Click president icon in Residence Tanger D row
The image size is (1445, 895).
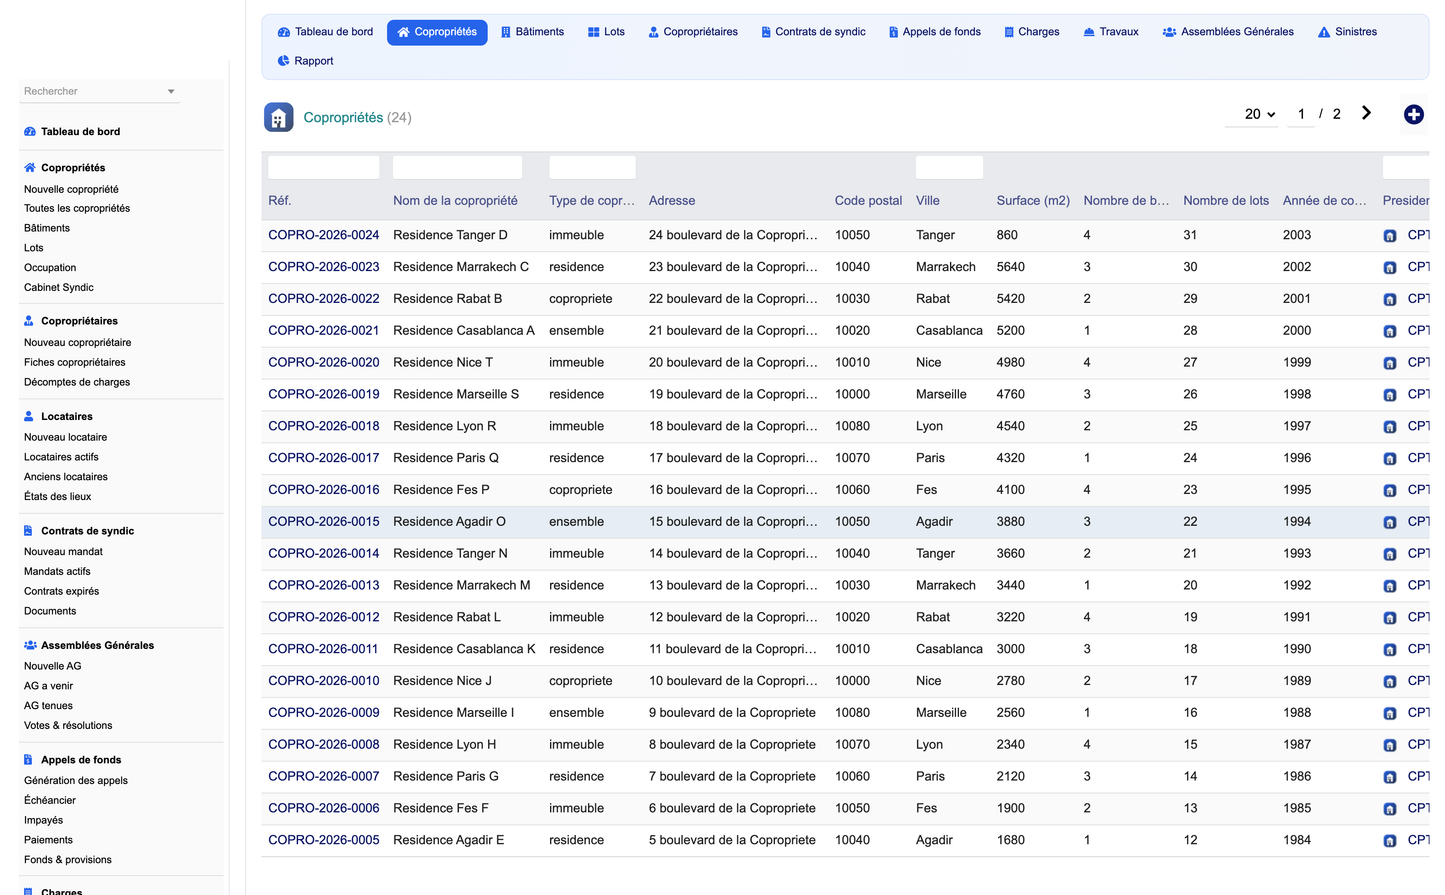(x=1390, y=236)
